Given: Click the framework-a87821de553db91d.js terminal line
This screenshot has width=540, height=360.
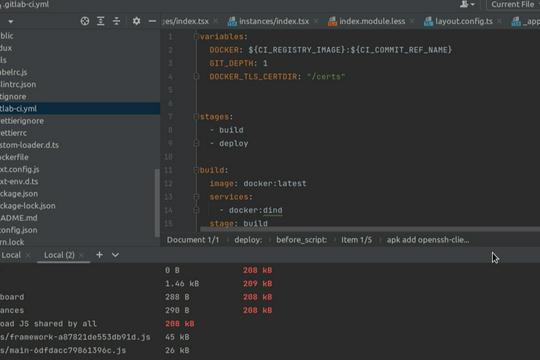Looking at the screenshot, I should [75, 337].
